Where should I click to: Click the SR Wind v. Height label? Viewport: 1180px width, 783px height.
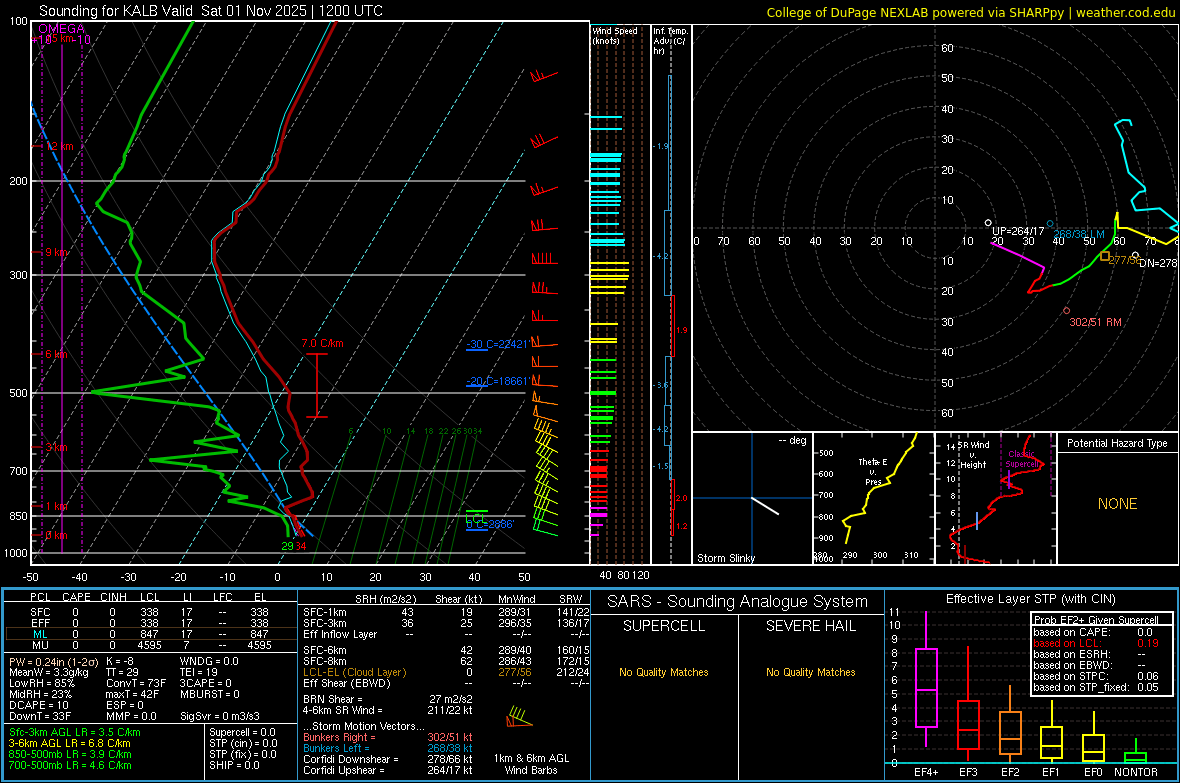974,455
